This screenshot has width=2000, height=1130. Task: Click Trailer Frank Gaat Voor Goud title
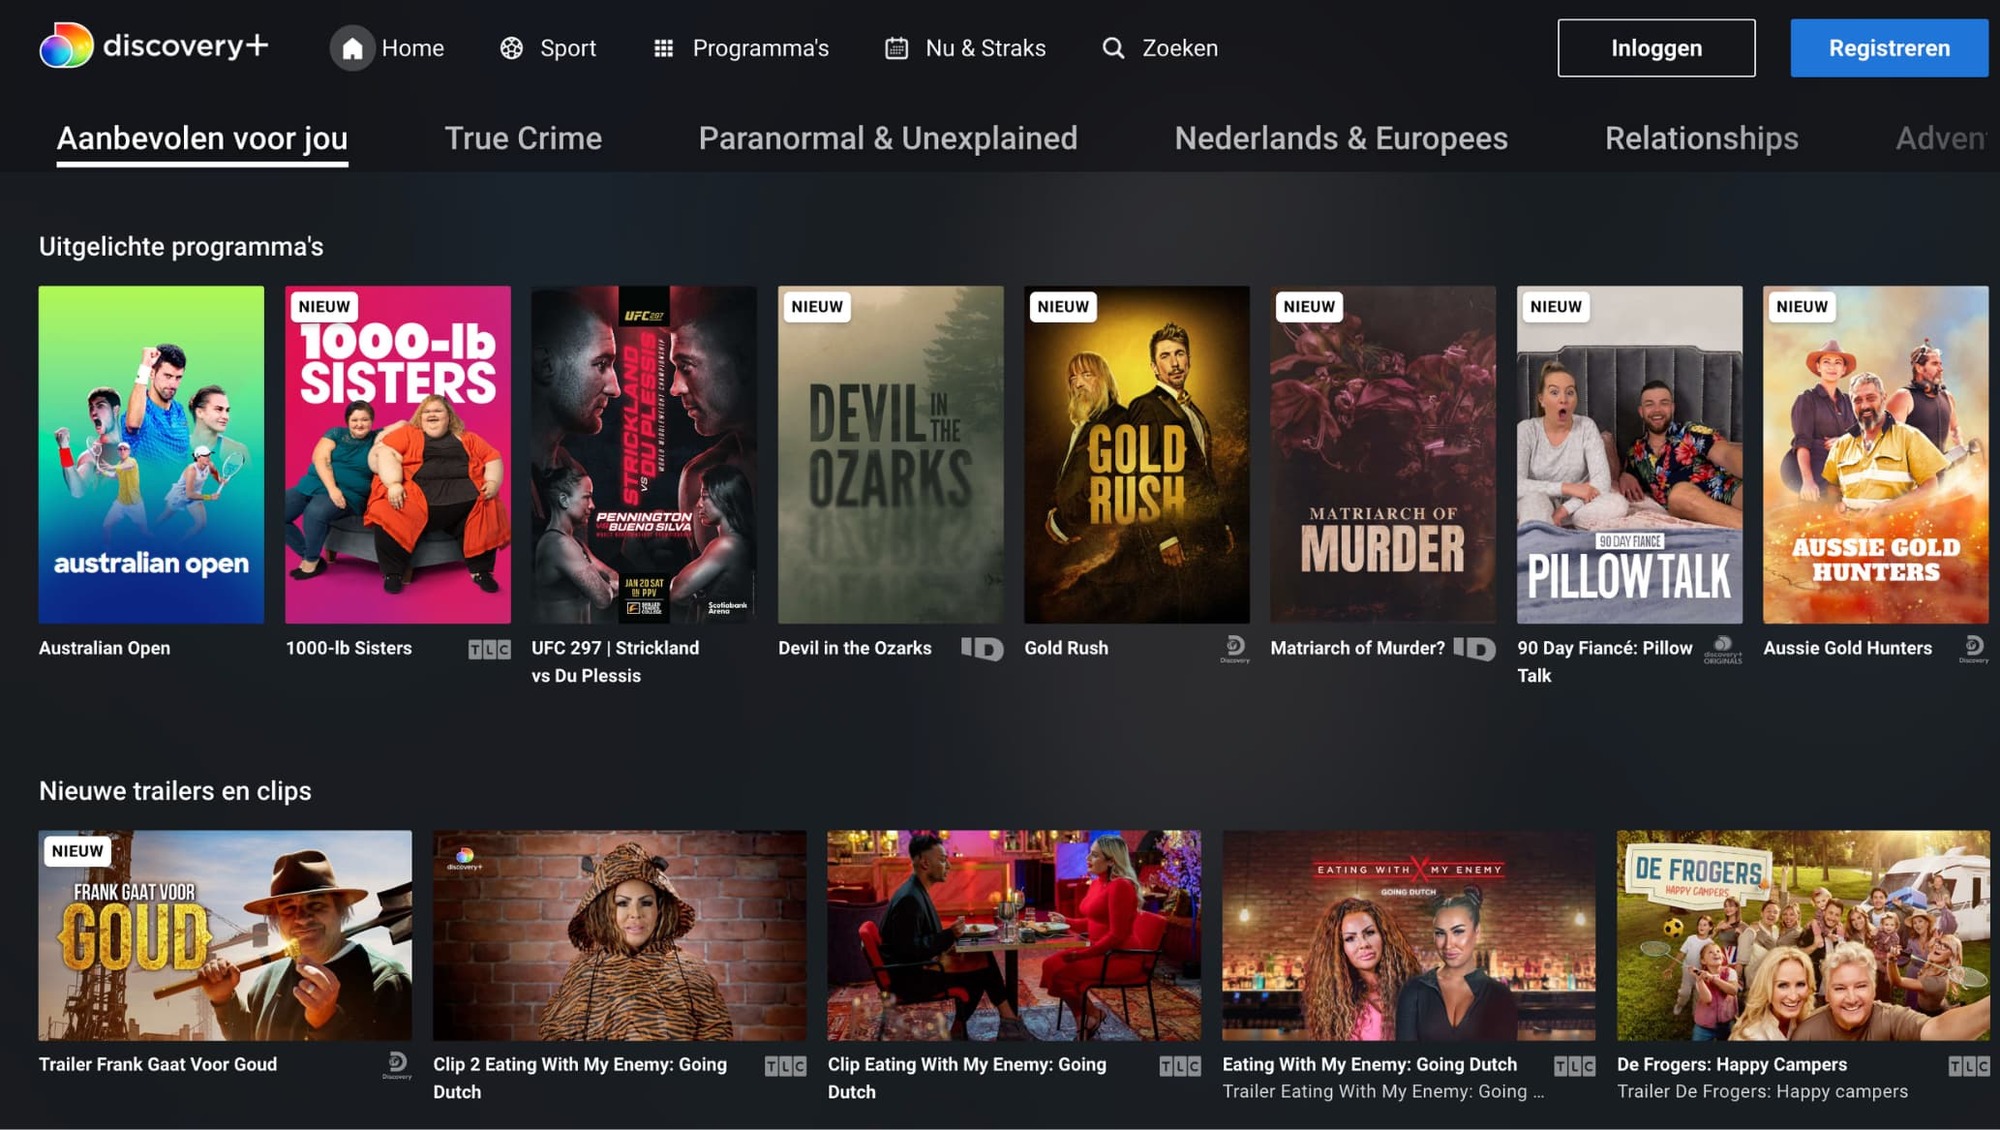(158, 1065)
